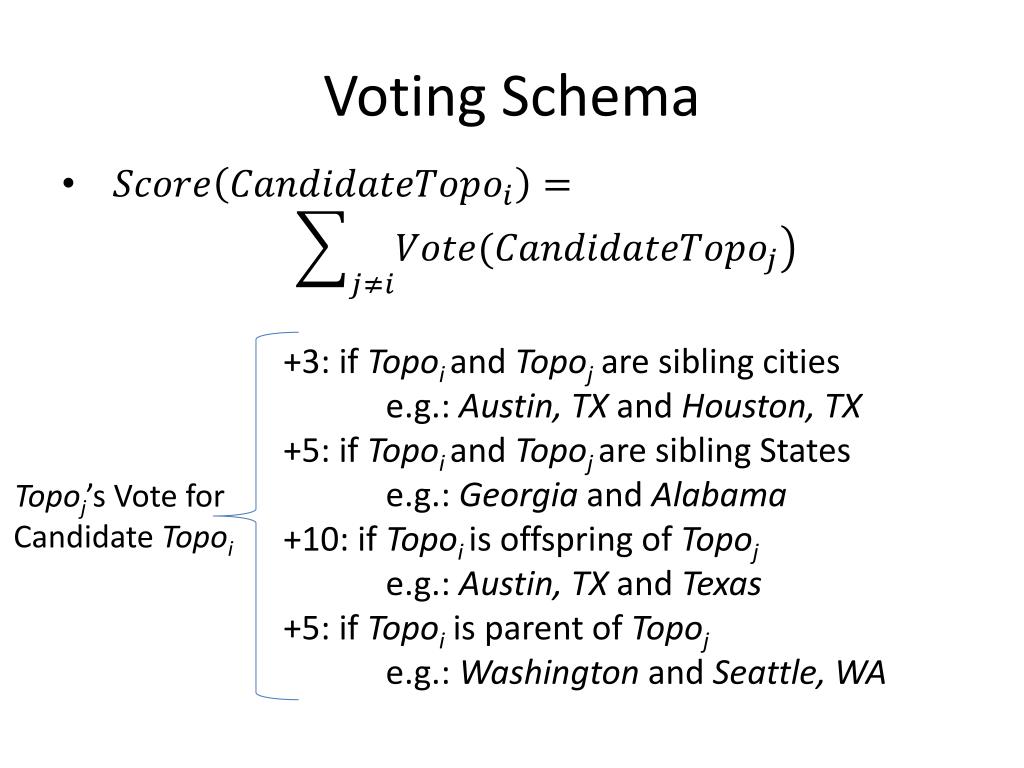Click the Austin, TX and Houston, TX example
Image resolution: width=1024 pixels, height=768 pixels.
pyautogui.click(x=624, y=406)
